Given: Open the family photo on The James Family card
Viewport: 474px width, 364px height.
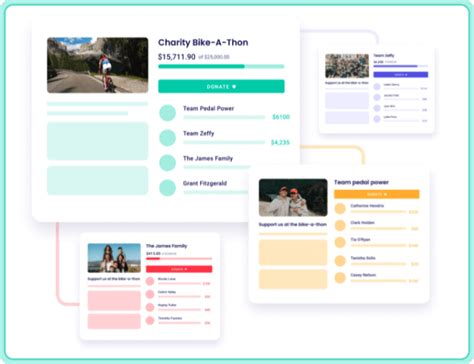Looking at the screenshot, I should click(114, 258).
